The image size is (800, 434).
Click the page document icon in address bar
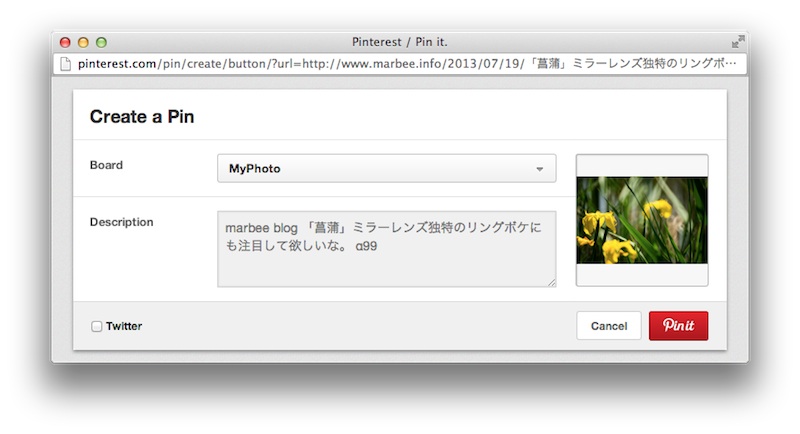66,64
